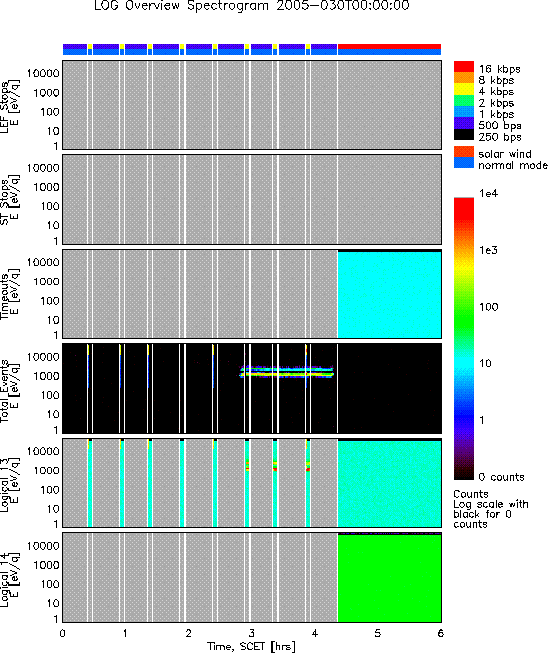This screenshot has height=653, width=548.
Task: Click the 1e3 label on the color bar
Action: click(488, 250)
